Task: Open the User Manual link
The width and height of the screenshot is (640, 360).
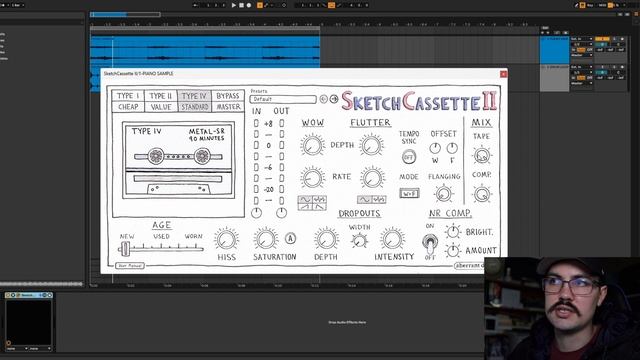Action: 130,266
